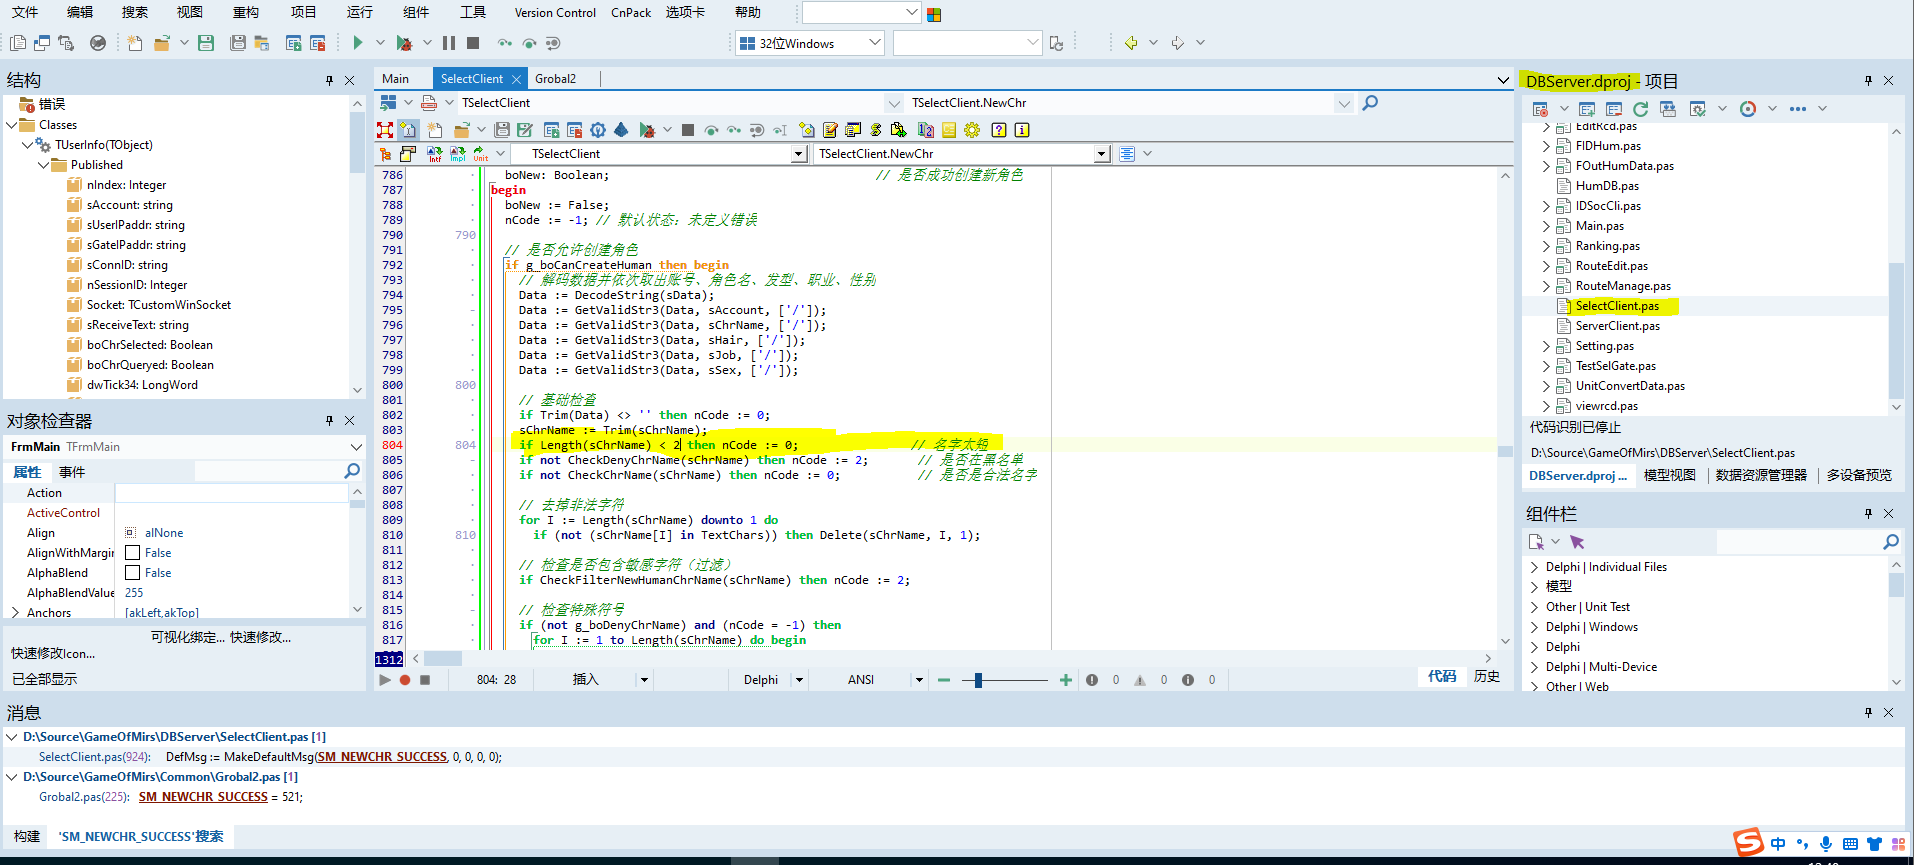Jump to interface with the Intf icon
1914x865 pixels.
(435, 154)
